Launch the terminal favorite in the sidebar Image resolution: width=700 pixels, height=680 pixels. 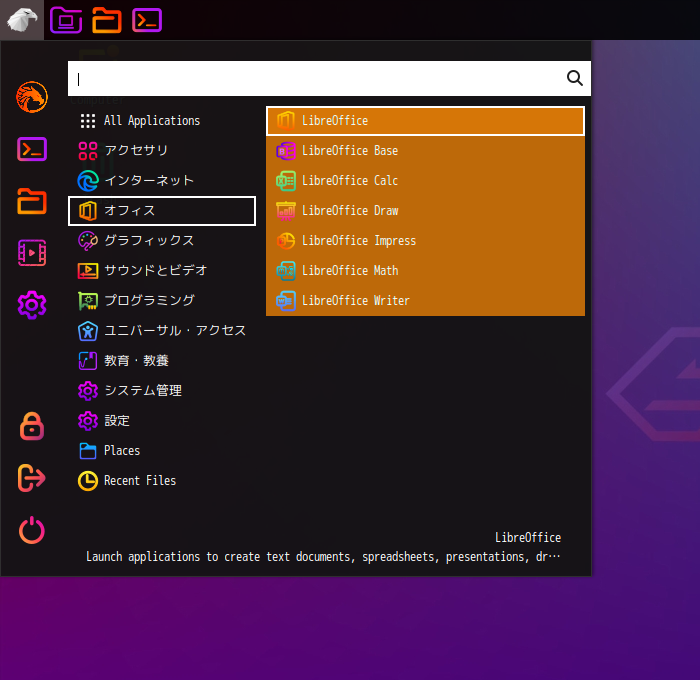32,149
